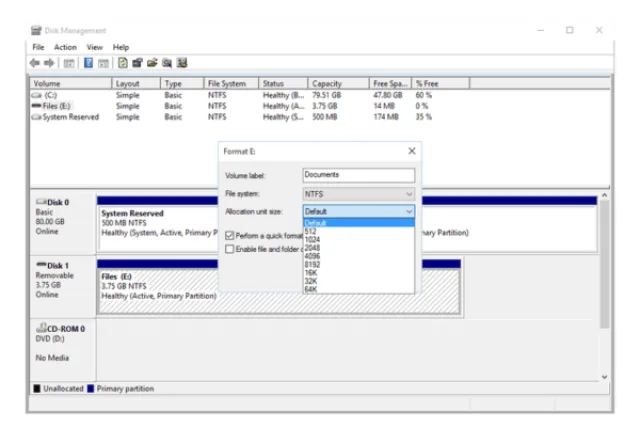Click the Volume label field containing Documents
Screen dimensions: 640x427
(359, 175)
